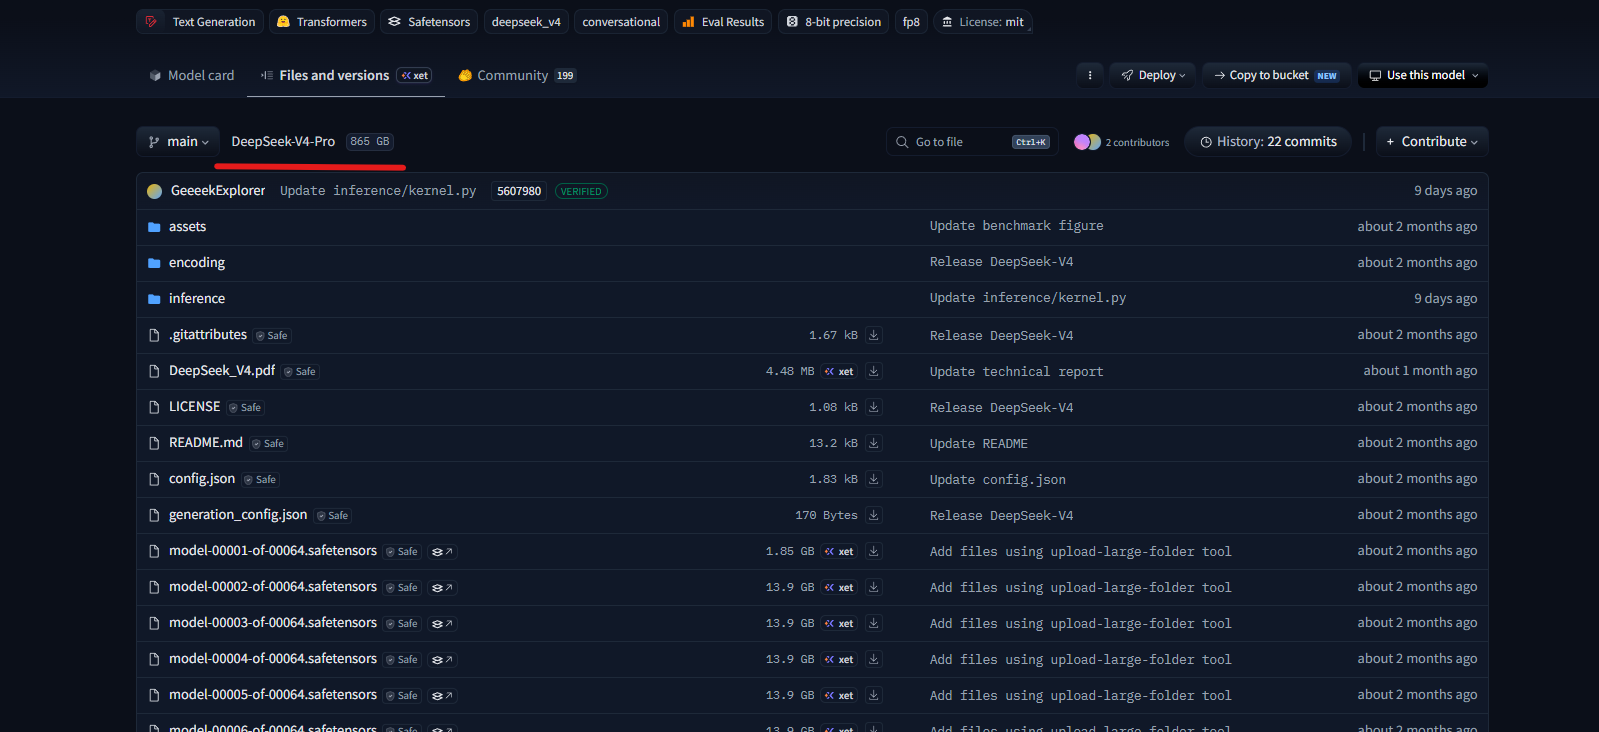
Task: Open the assets folder
Action: pos(187,227)
